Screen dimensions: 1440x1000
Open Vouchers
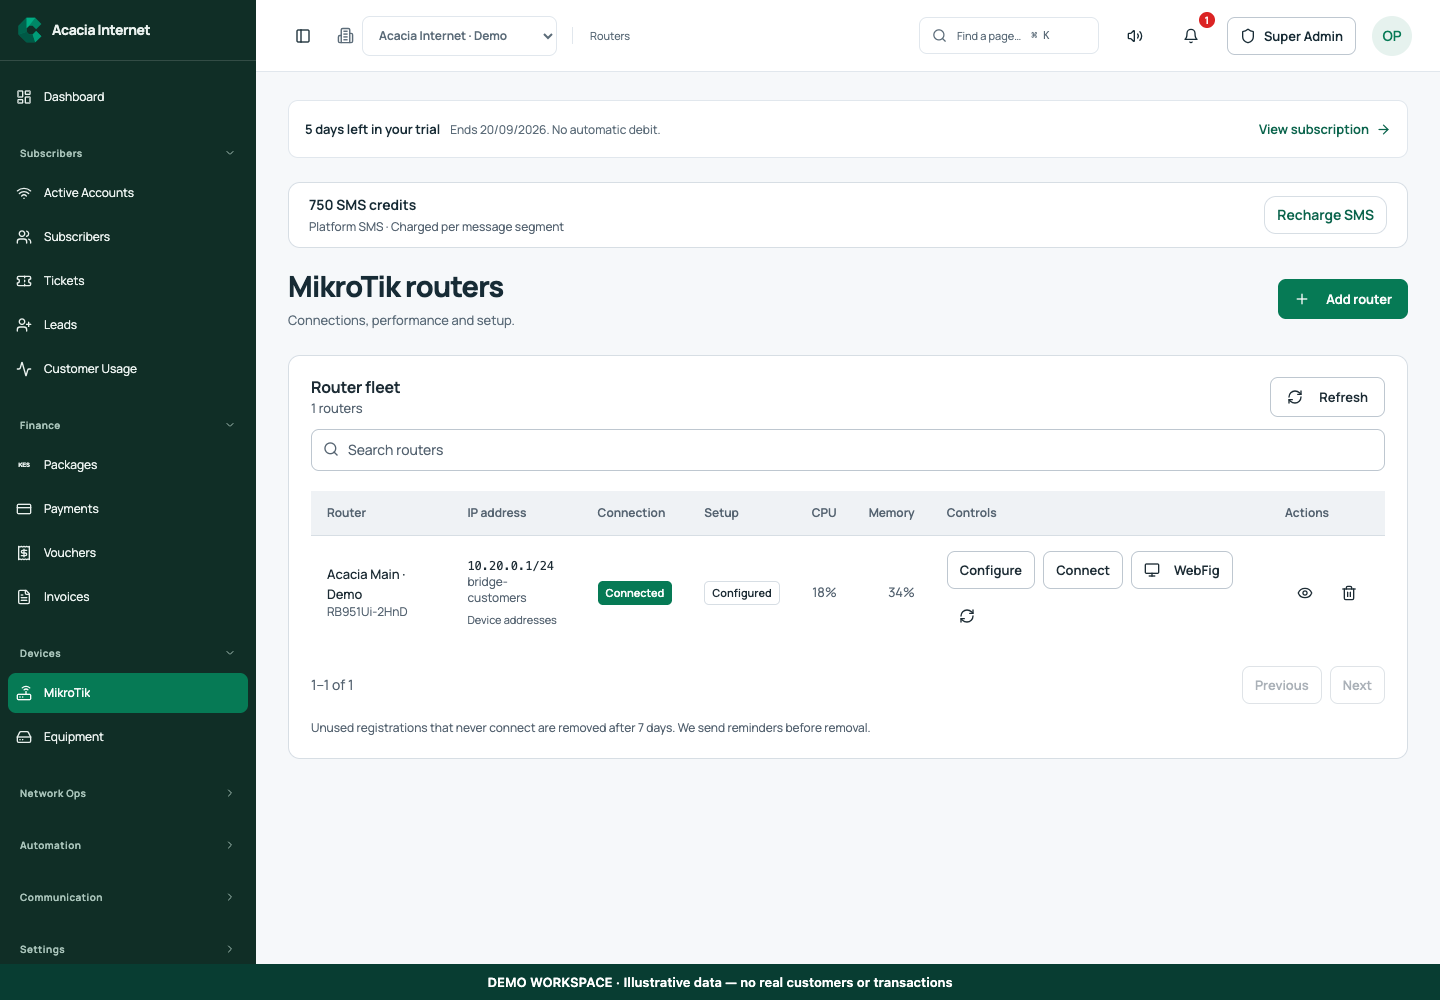click(128, 553)
